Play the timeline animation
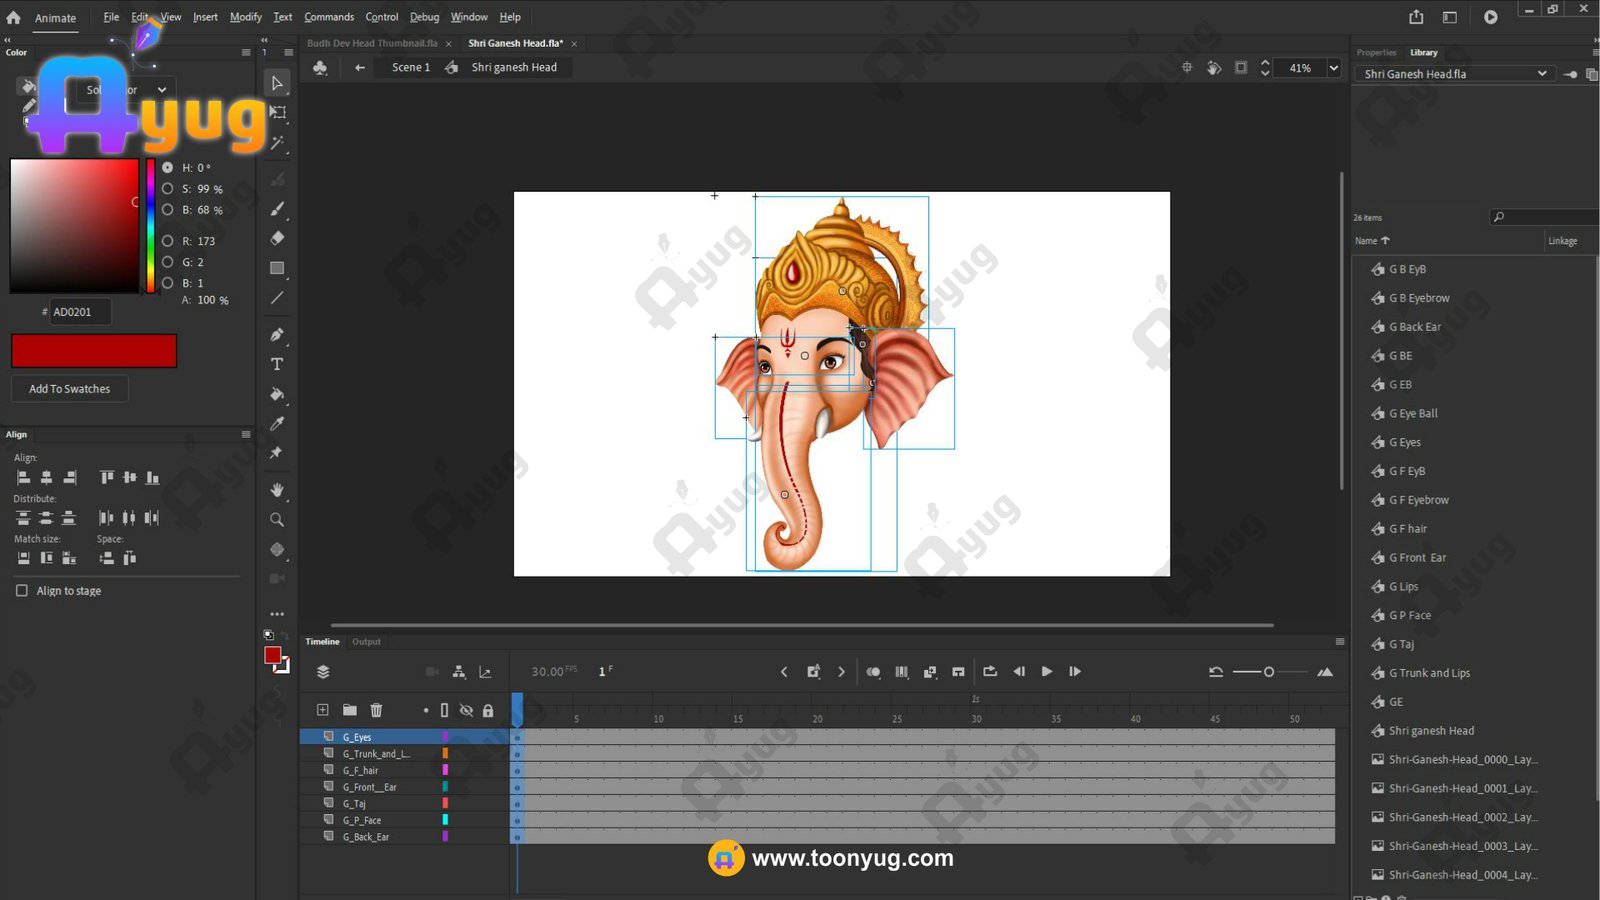 click(1047, 672)
